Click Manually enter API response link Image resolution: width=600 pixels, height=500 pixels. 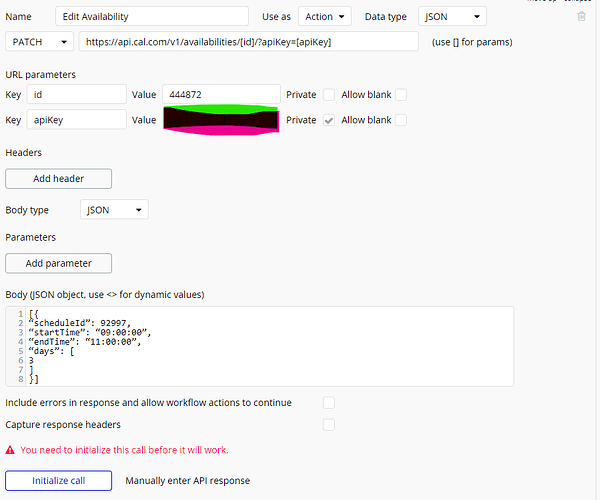click(x=188, y=480)
